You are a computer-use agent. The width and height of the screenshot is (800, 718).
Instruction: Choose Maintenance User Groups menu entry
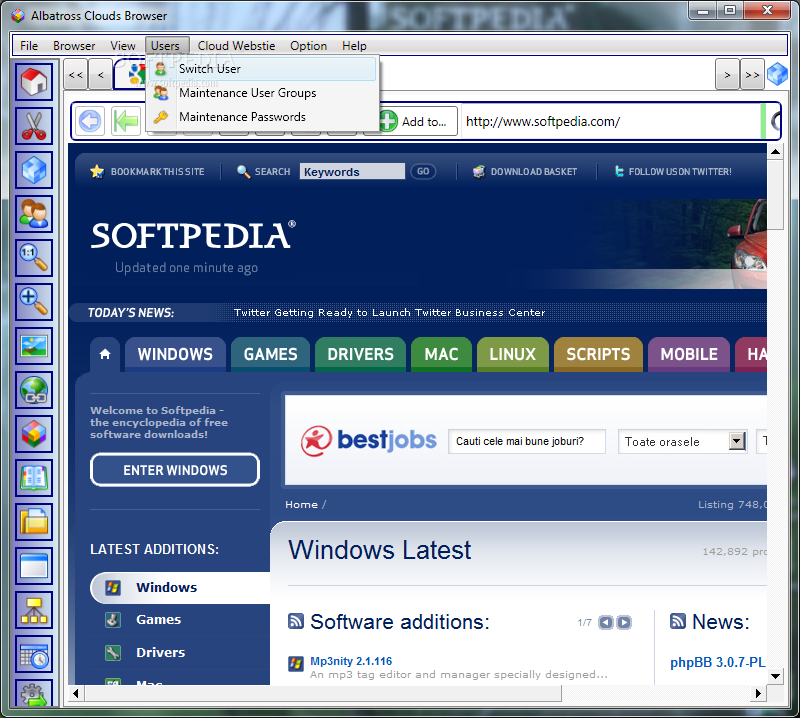[x=263, y=93]
